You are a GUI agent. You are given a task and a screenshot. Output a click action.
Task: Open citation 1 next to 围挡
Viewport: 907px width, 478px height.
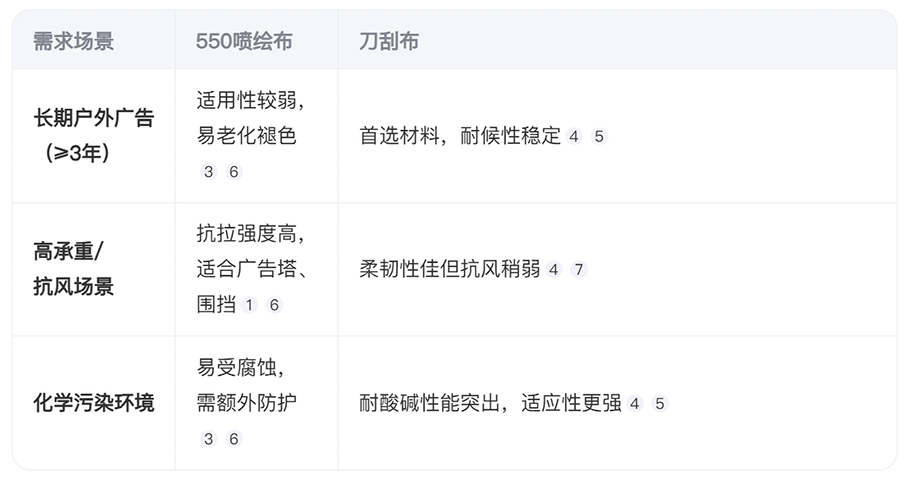249,305
